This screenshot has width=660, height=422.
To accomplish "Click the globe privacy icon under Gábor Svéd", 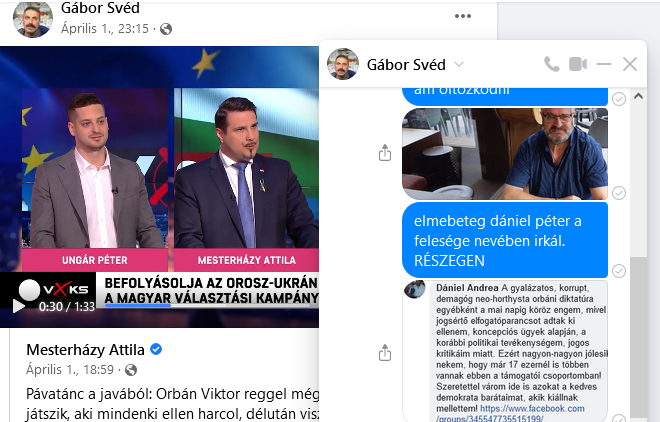I will (x=166, y=29).
